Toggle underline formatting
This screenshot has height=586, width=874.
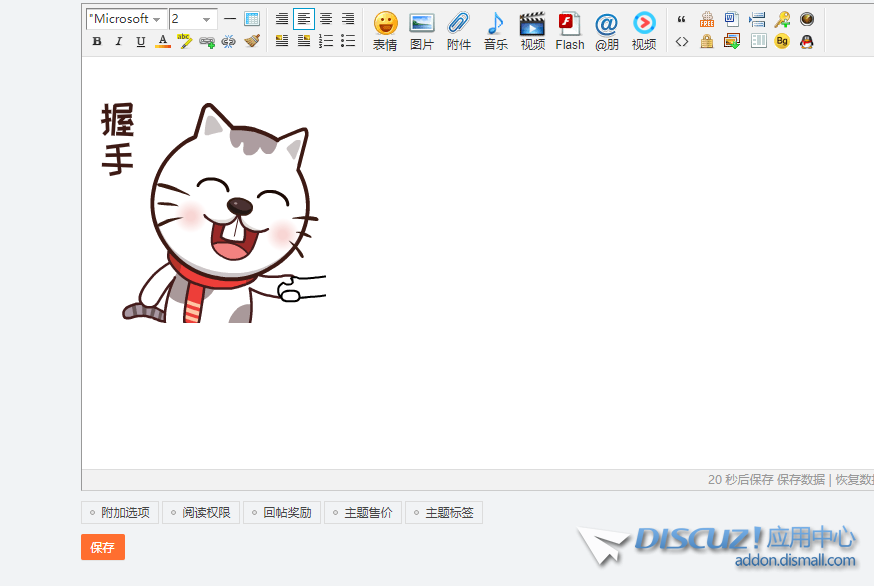click(140, 41)
